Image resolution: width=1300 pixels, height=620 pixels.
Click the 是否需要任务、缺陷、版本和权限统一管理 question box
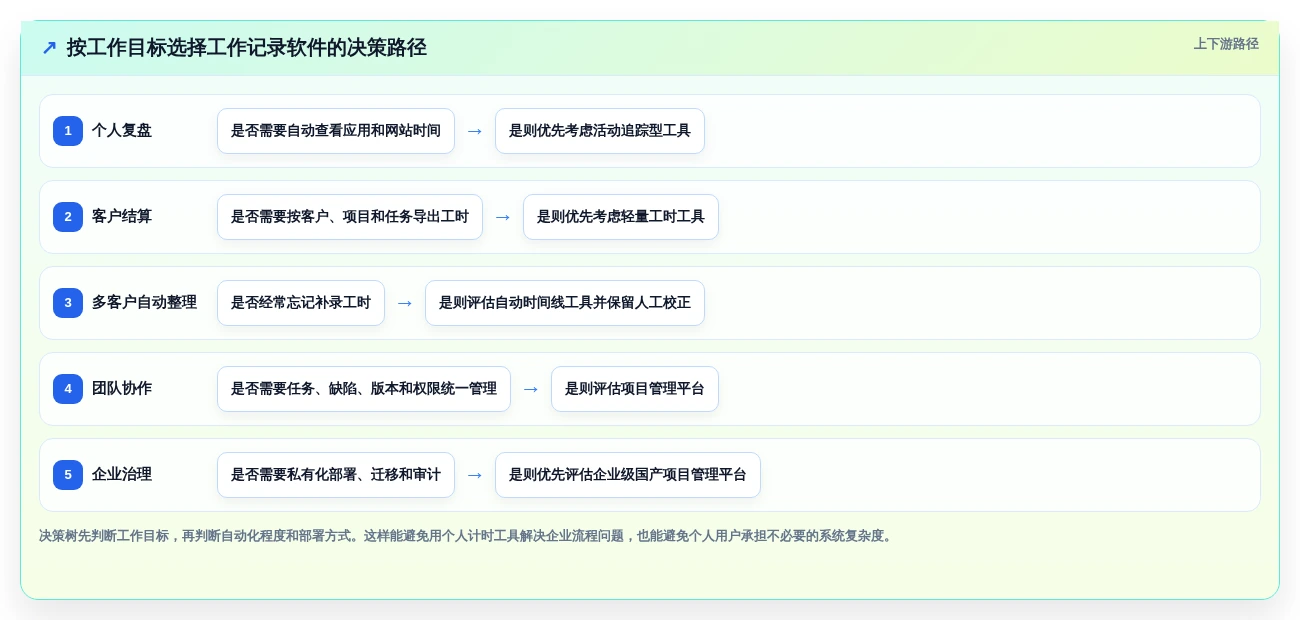[364, 389]
